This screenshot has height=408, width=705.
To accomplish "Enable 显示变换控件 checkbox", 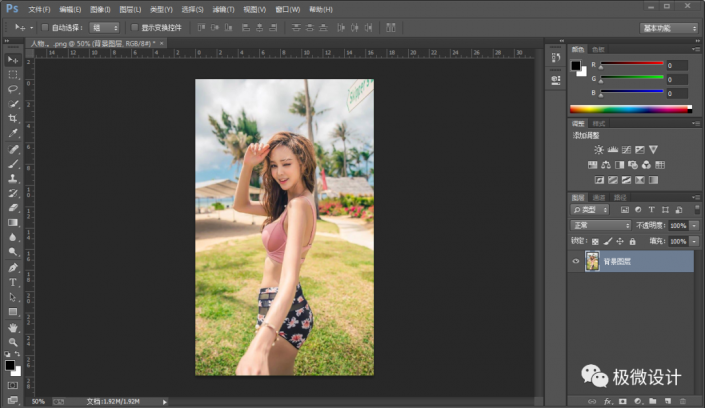I will pyautogui.click(x=134, y=27).
